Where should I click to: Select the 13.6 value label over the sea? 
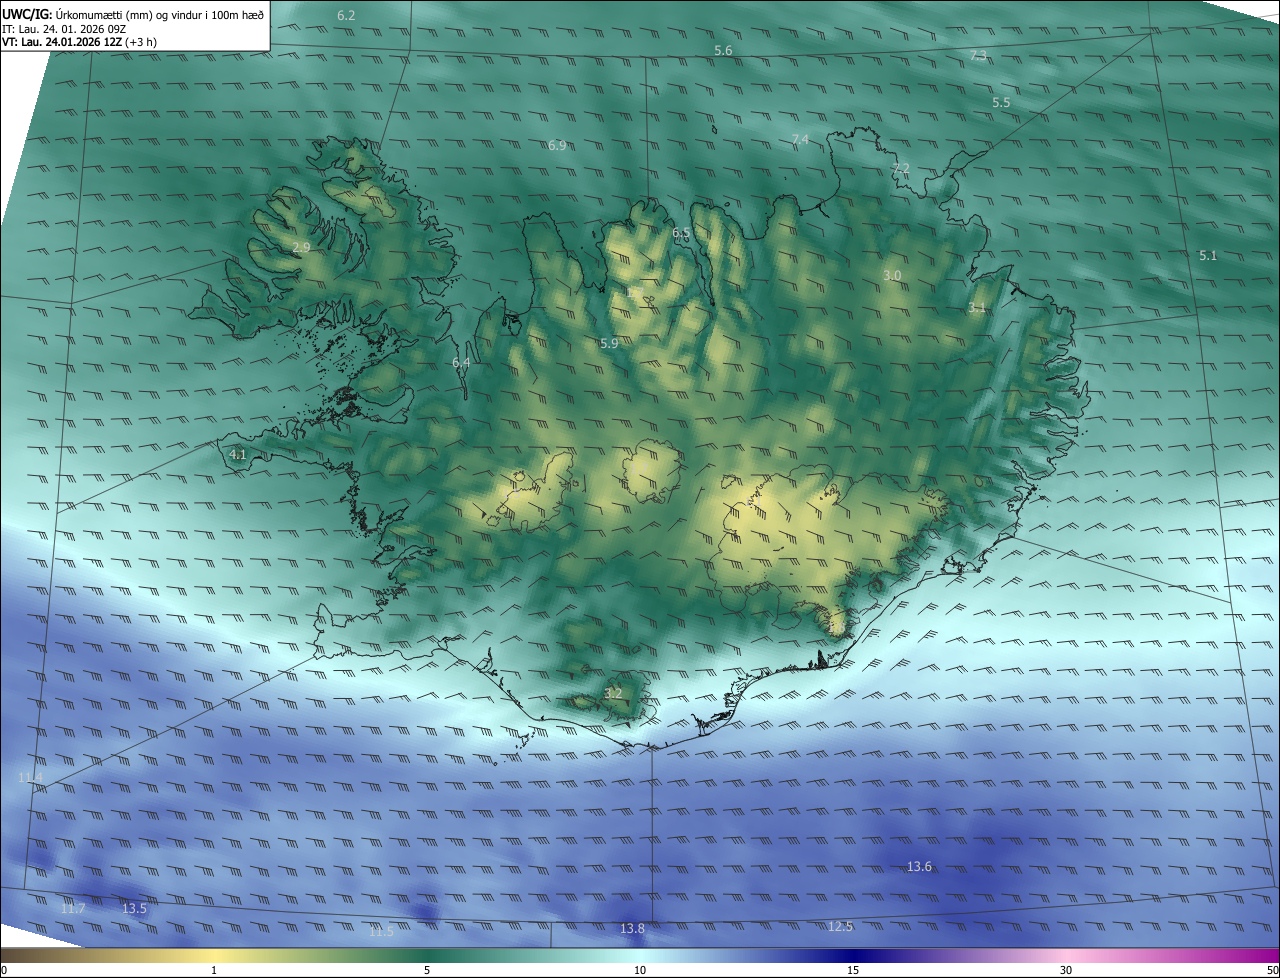[919, 866]
